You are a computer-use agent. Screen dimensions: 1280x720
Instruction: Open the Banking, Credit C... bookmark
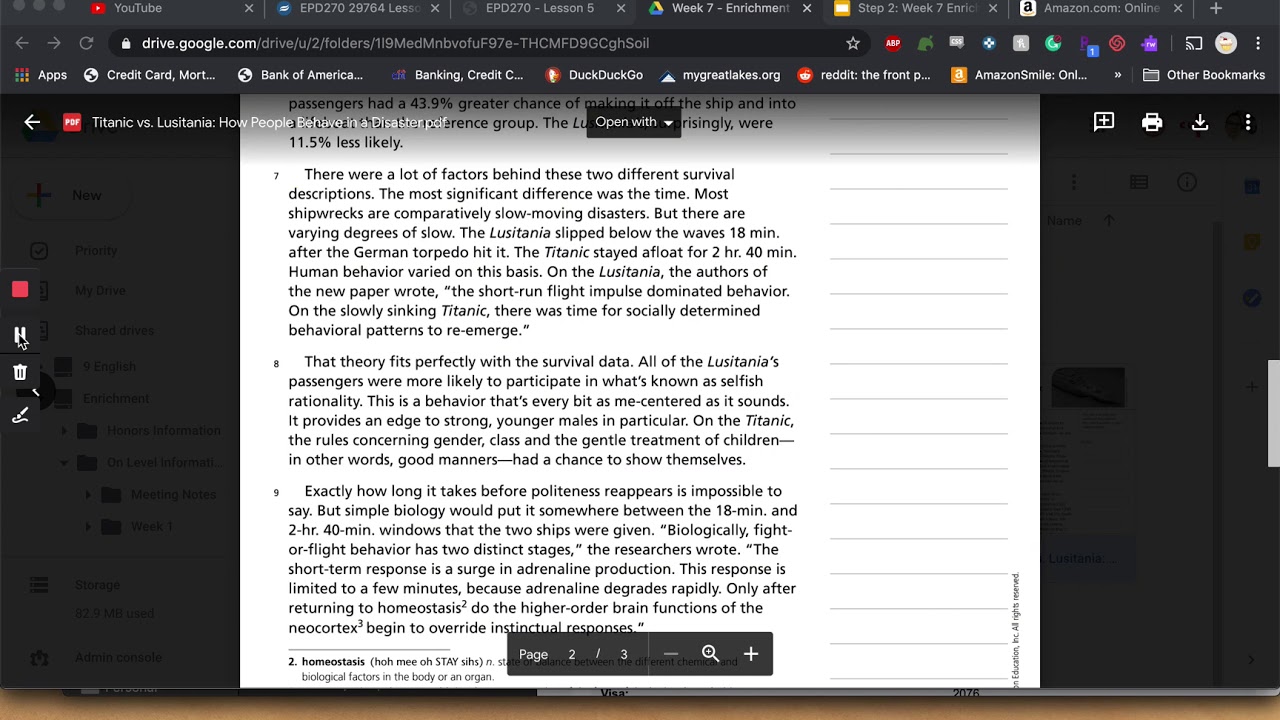pos(458,75)
